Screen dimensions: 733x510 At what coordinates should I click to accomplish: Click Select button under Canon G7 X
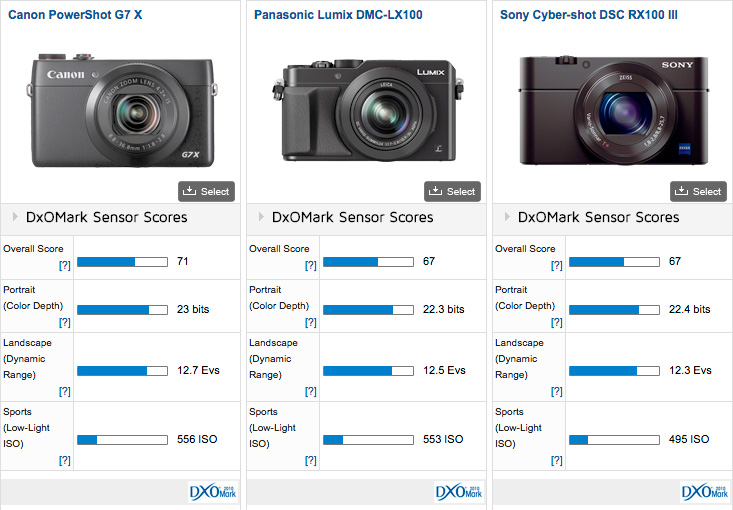pyautogui.click(x=206, y=191)
